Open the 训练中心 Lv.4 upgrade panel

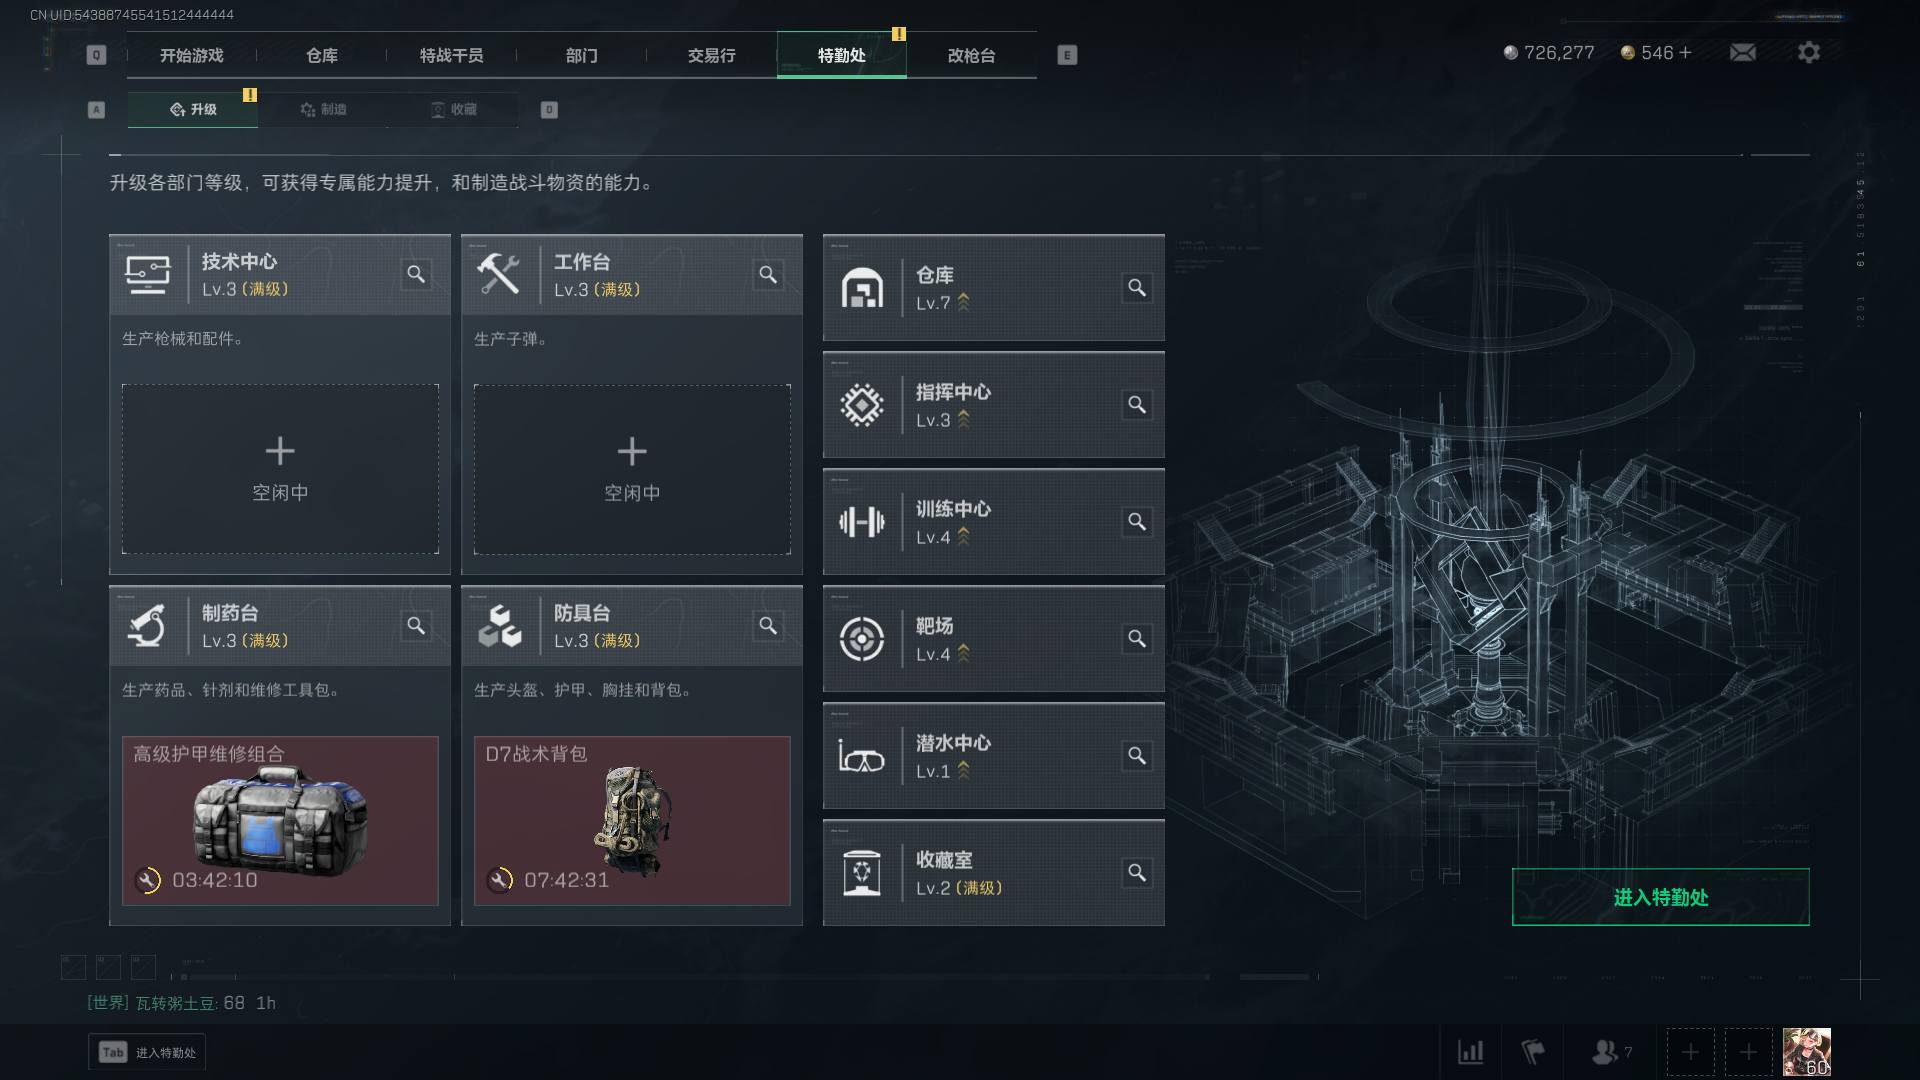pos(994,522)
